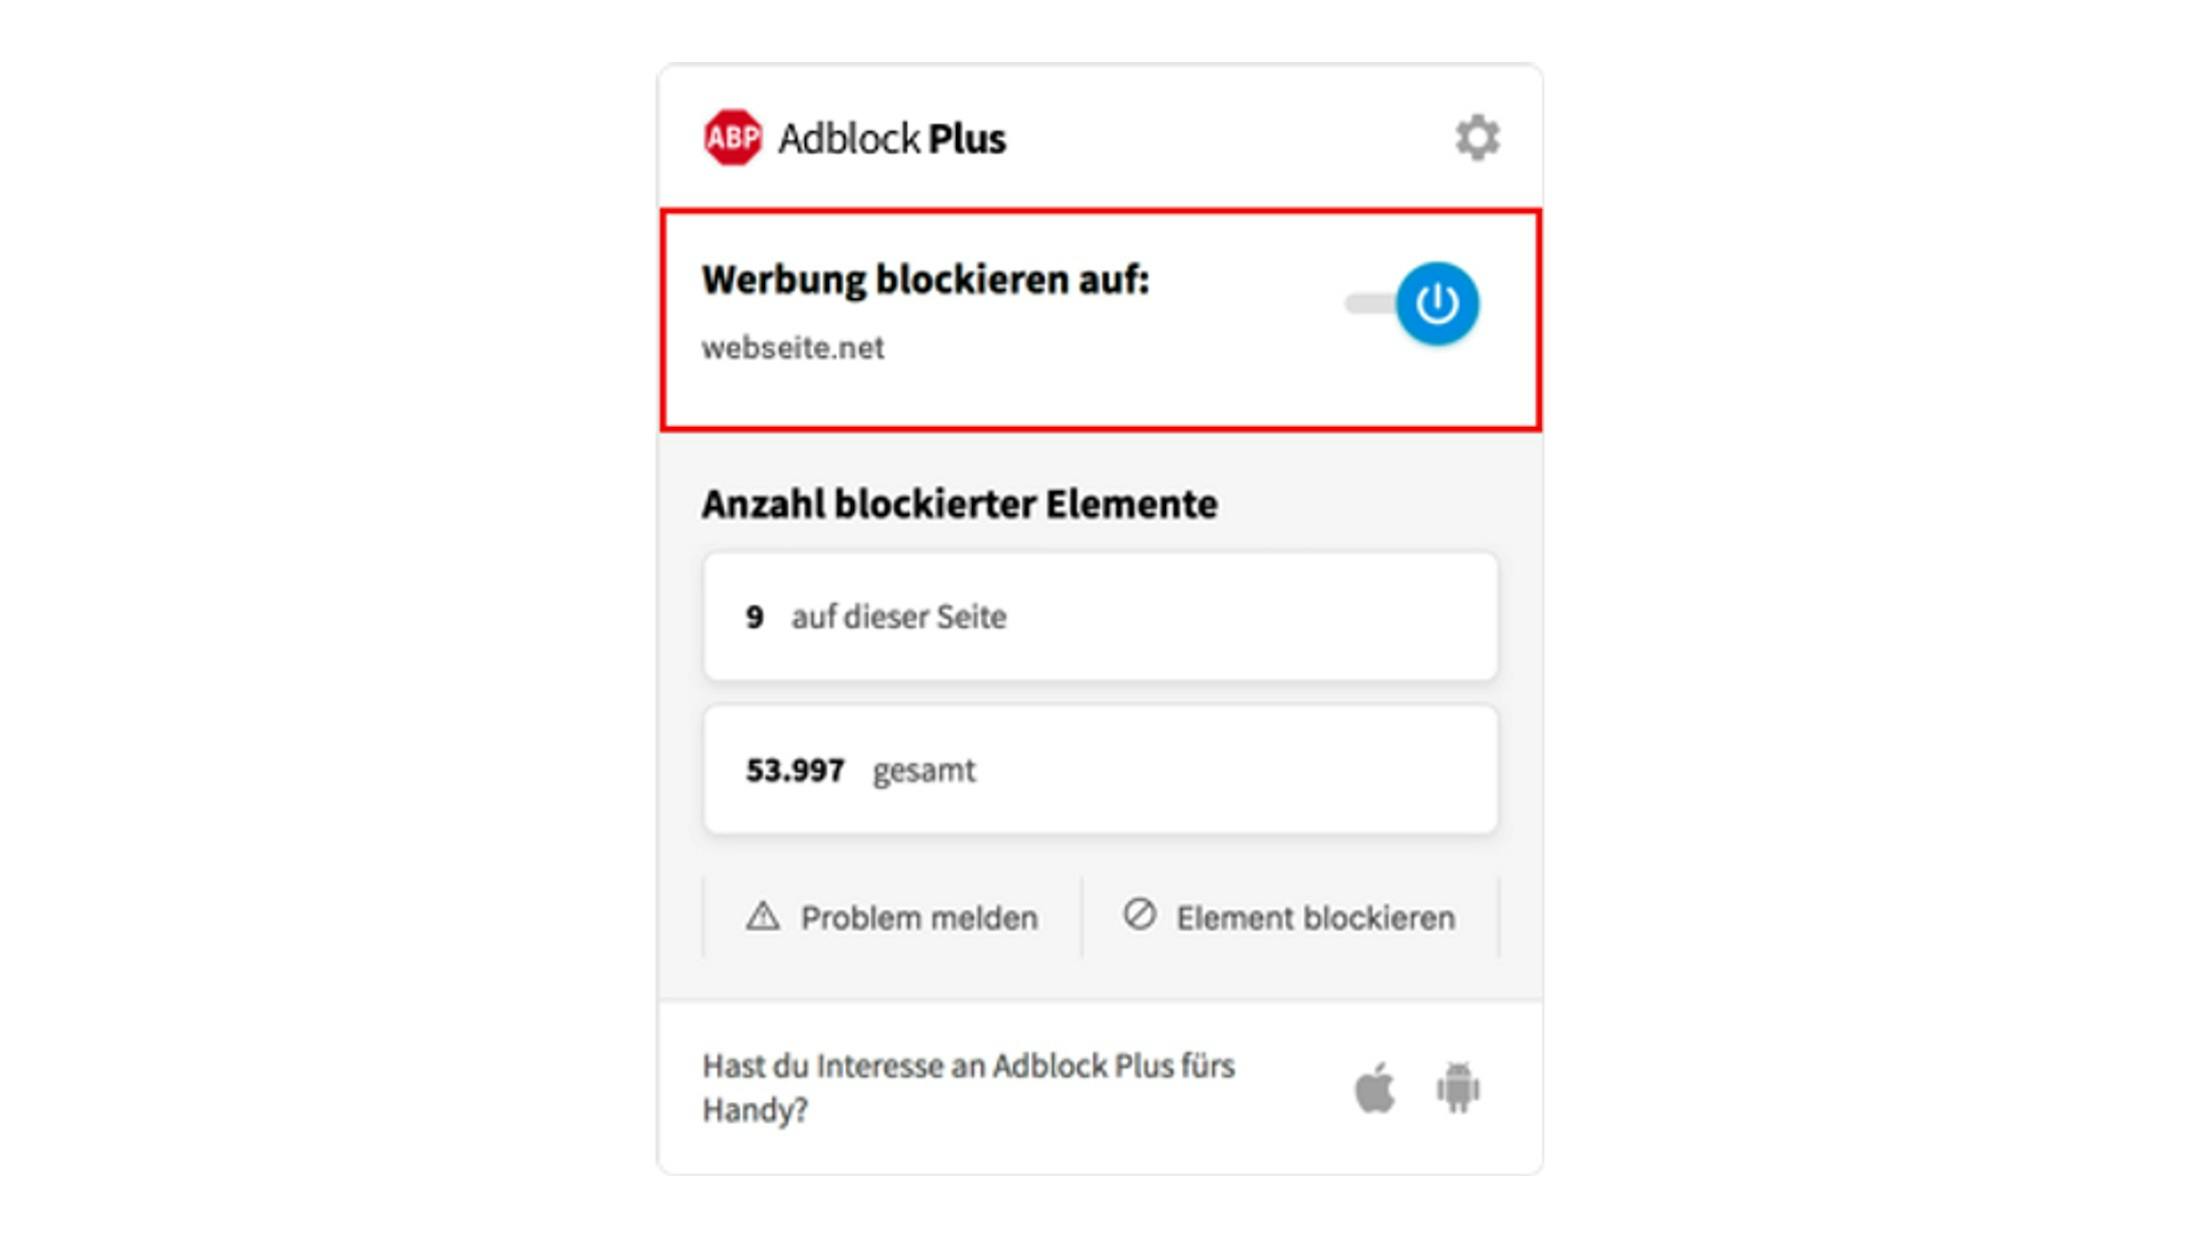2200x1238 pixels.
Task: Click the number 9 blocked count
Action: (x=754, y=617)
